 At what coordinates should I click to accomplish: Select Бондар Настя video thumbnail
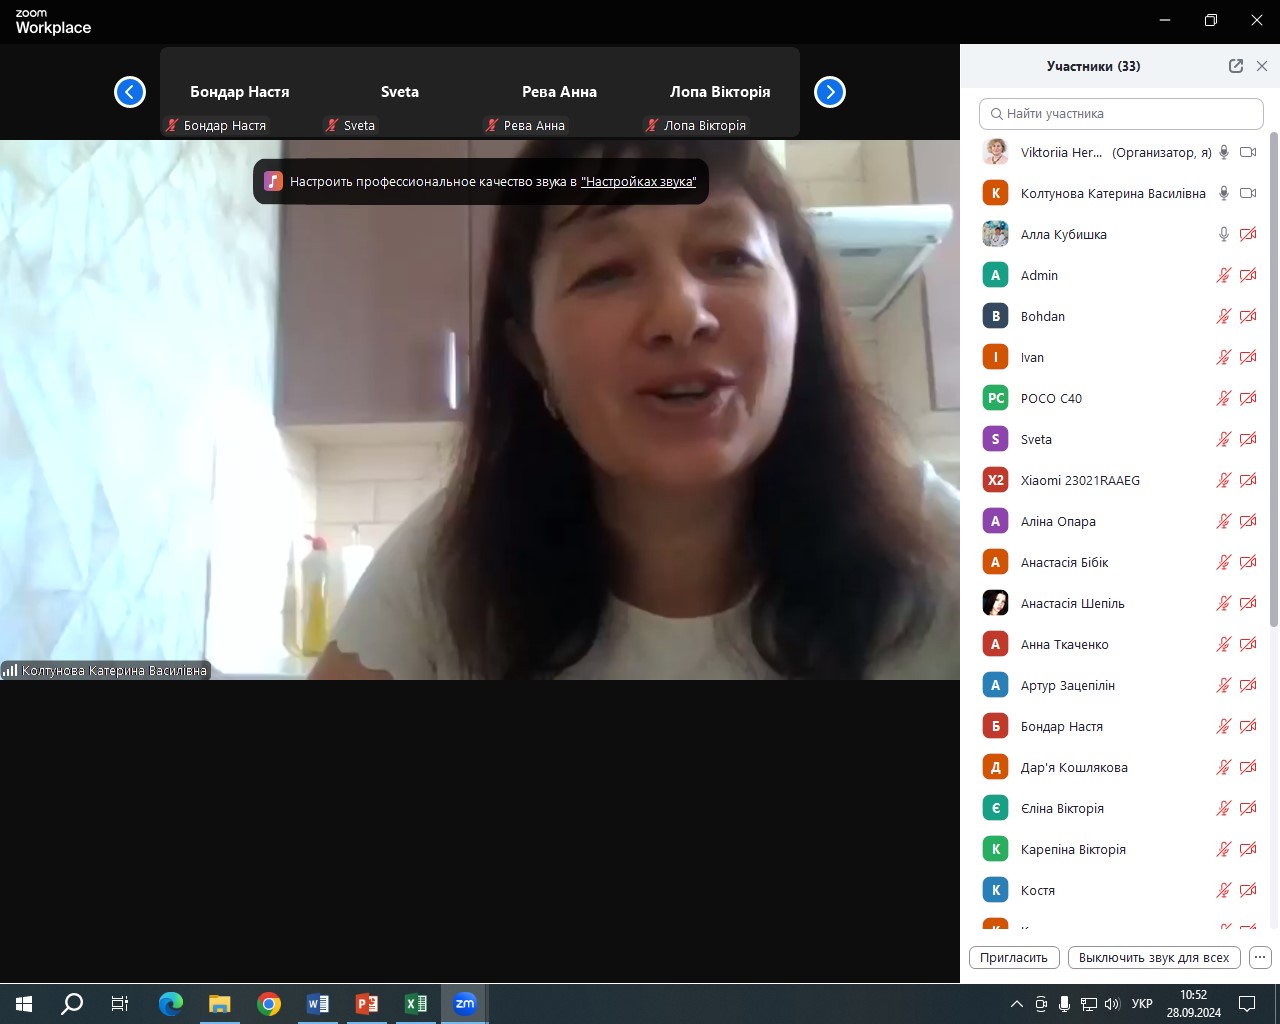click(240, 93)
